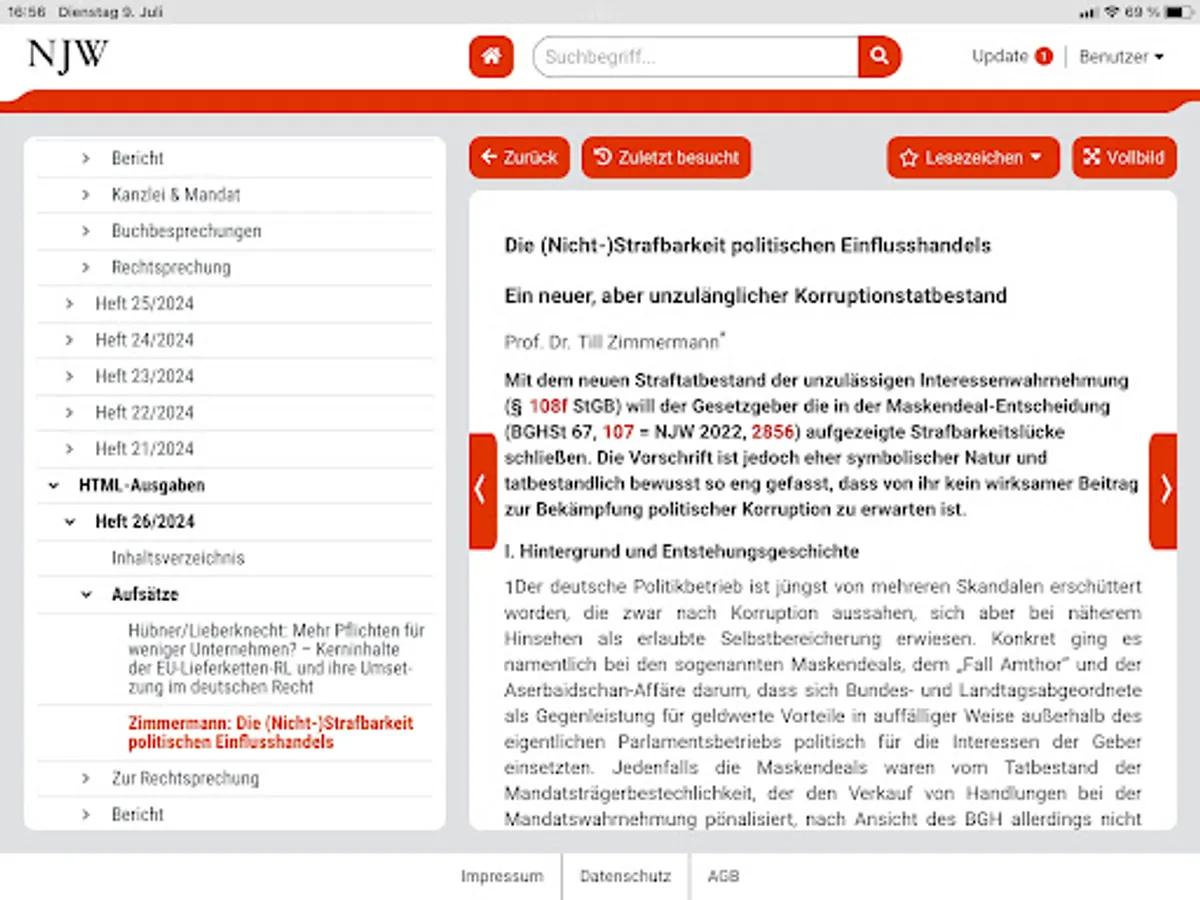Click the Zuletzt besucht history icon
Viewport: 1200px width, 900px height.
tap(601, 157)
